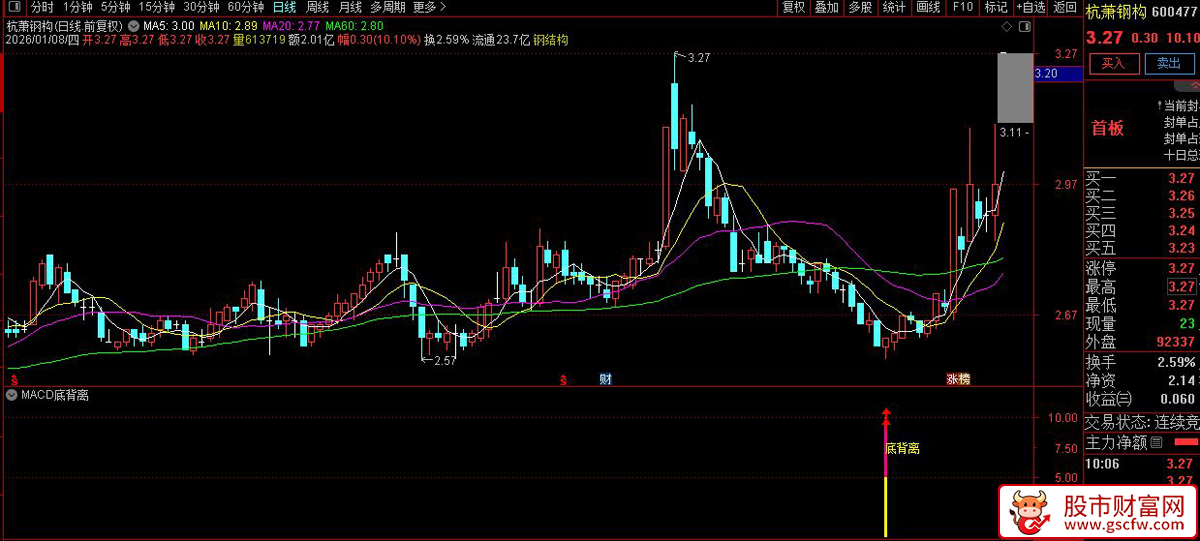Open 主力净额 detail list icon

[x=1157, y=442]
